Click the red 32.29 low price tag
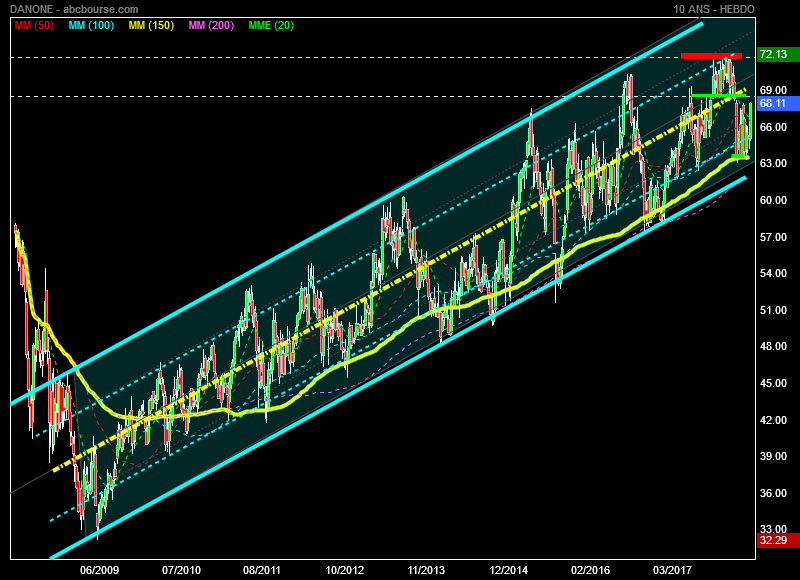 click(778, 540)
